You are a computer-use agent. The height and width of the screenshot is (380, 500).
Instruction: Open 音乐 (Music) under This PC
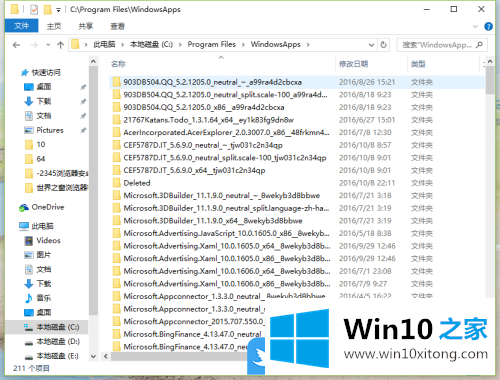pyautogui.click(x=44, y=298)
